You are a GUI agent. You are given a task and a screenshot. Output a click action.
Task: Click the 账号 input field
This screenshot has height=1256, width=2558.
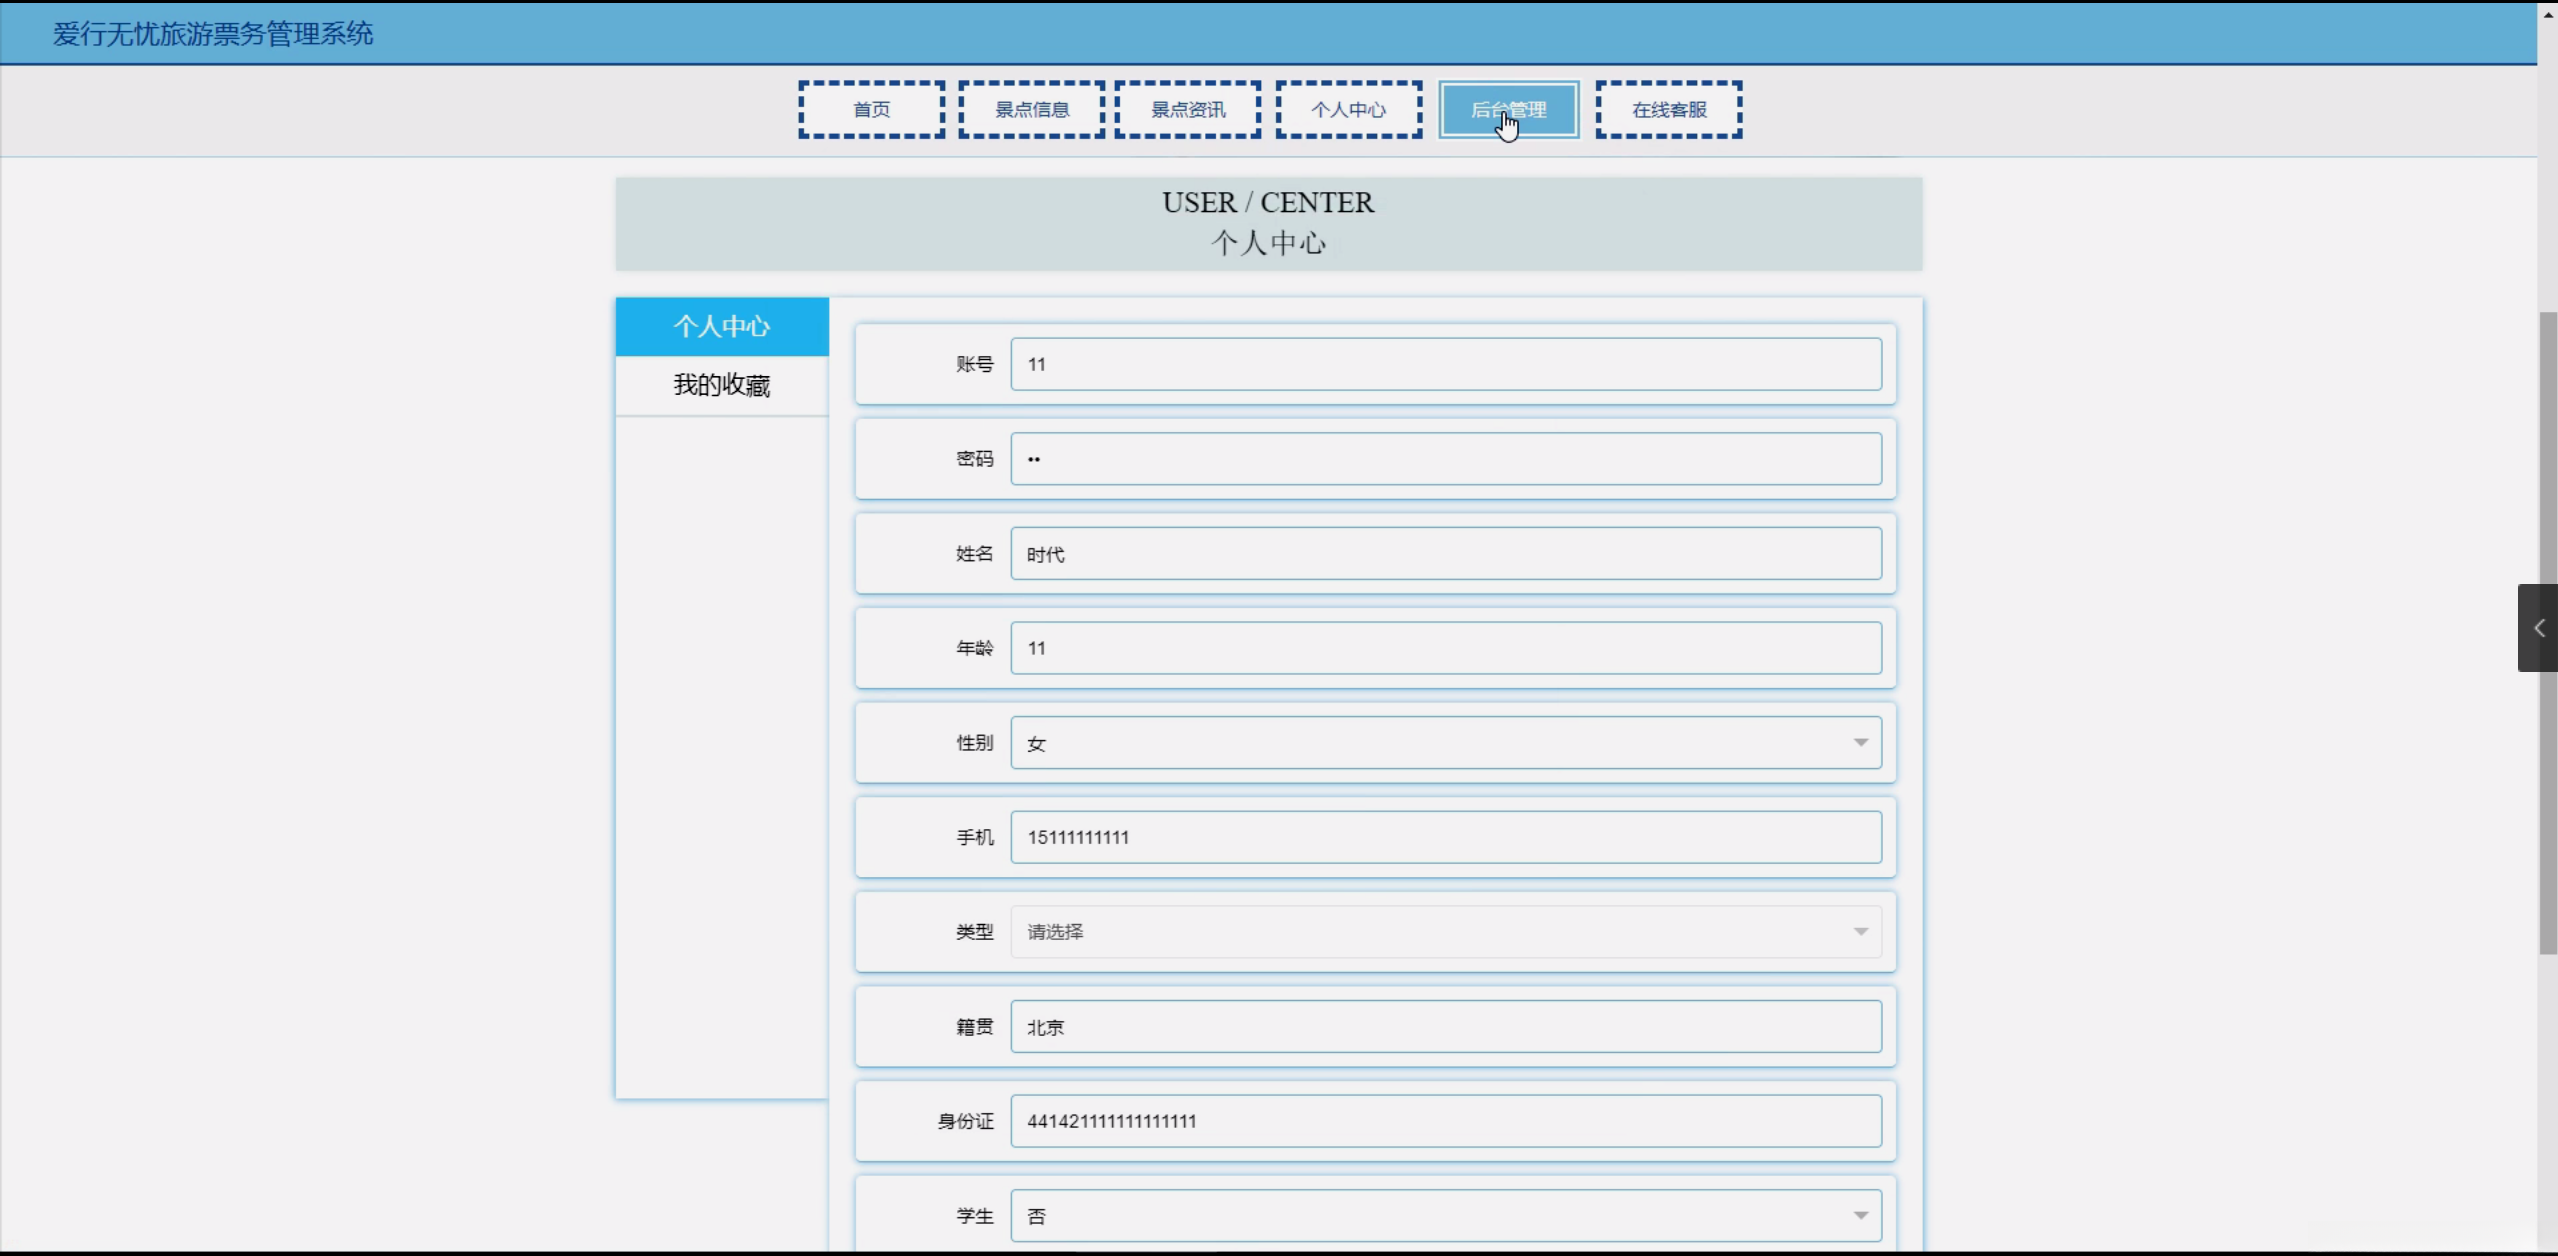pyautogui.click(x=1445, y=364)
